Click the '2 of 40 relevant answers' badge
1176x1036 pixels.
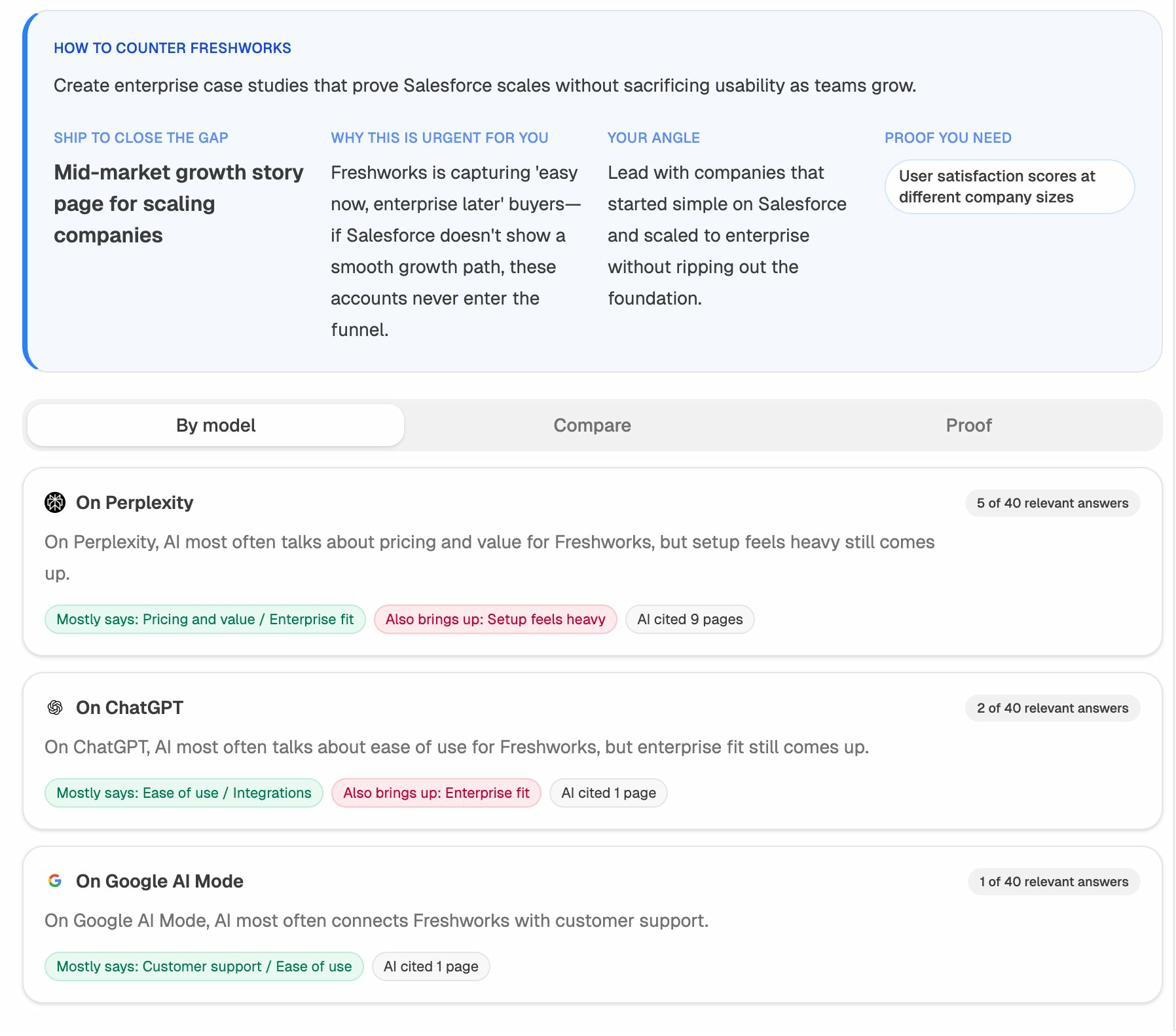(x=1051, y=707)
